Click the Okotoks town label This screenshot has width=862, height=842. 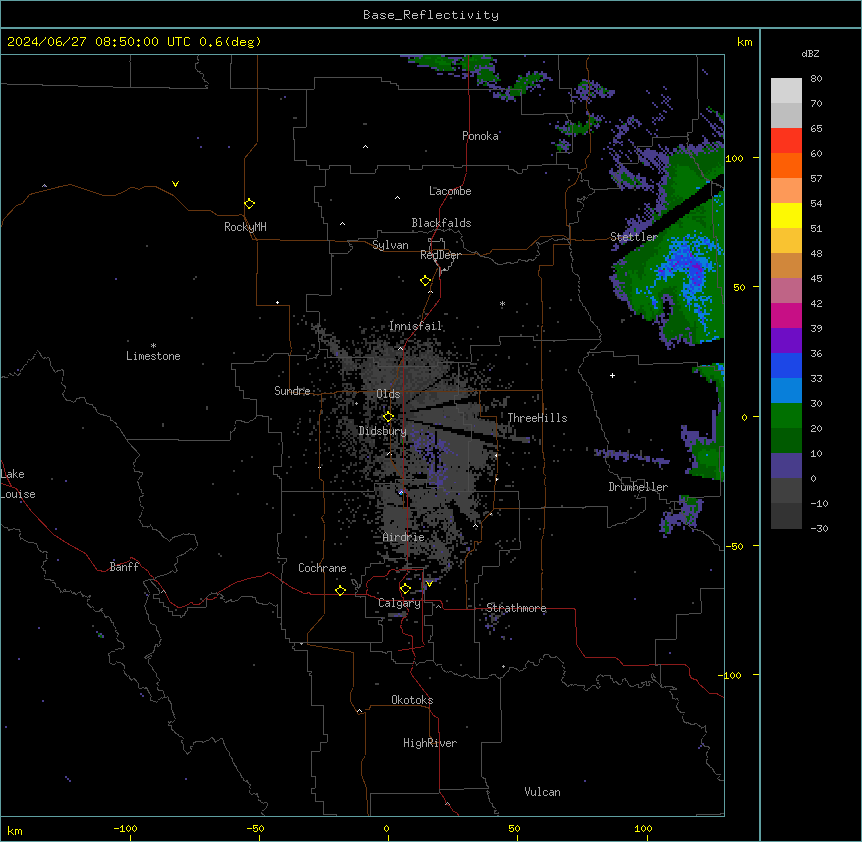pos(412,700)
